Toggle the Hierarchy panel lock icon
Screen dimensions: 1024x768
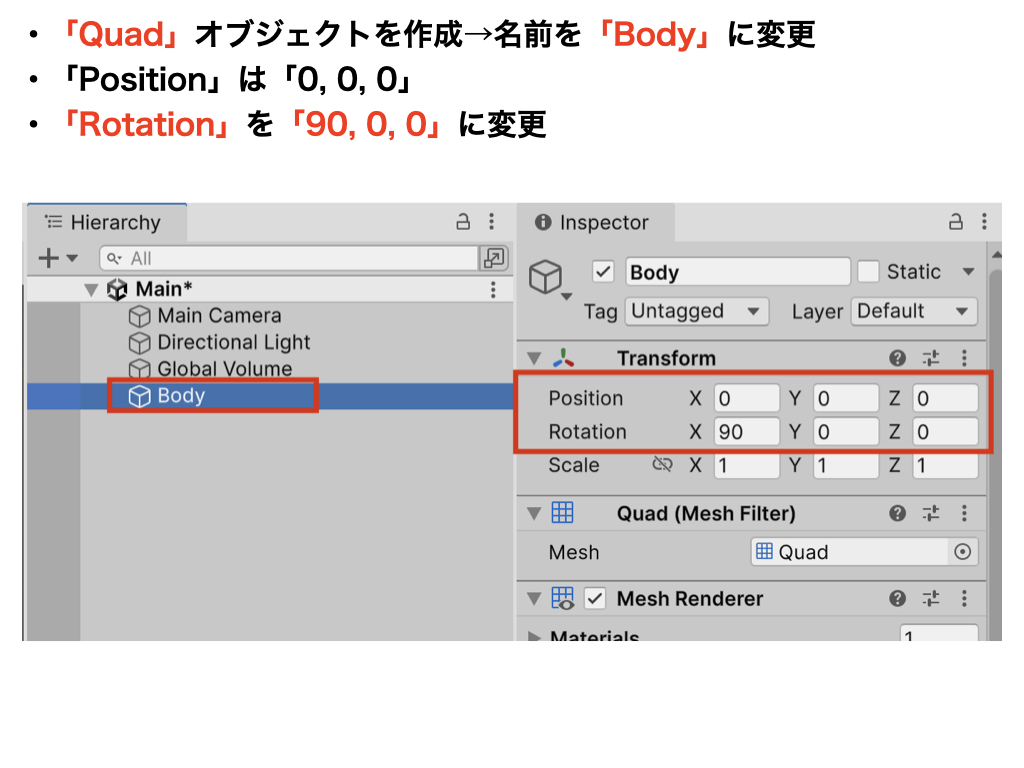(463, 222)
